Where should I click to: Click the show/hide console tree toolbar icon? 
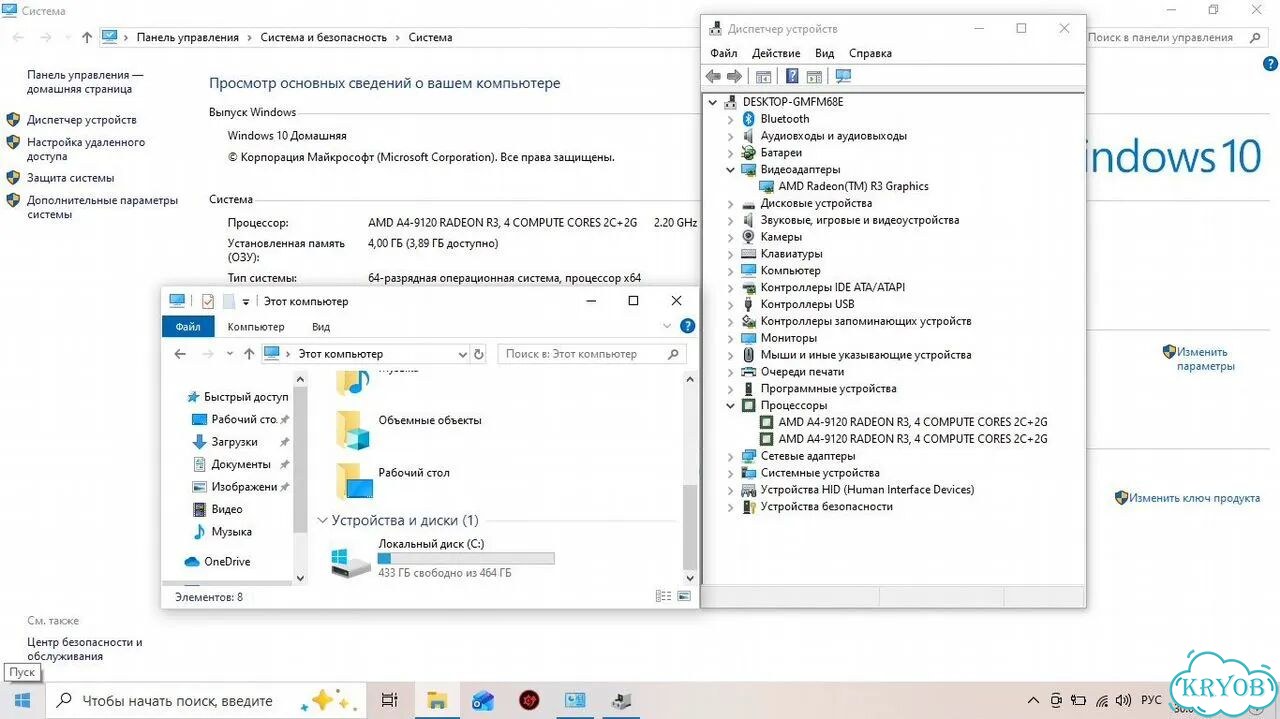[x=764, y=77]
